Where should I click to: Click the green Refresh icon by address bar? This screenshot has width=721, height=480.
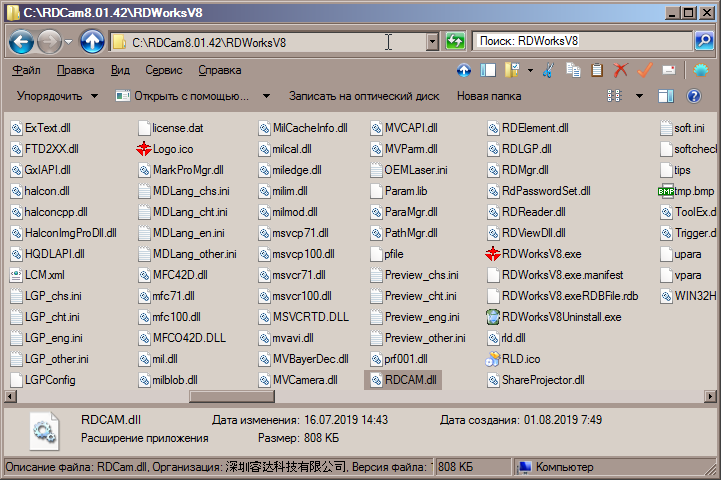pyautogui.click(x=456, y=42)
